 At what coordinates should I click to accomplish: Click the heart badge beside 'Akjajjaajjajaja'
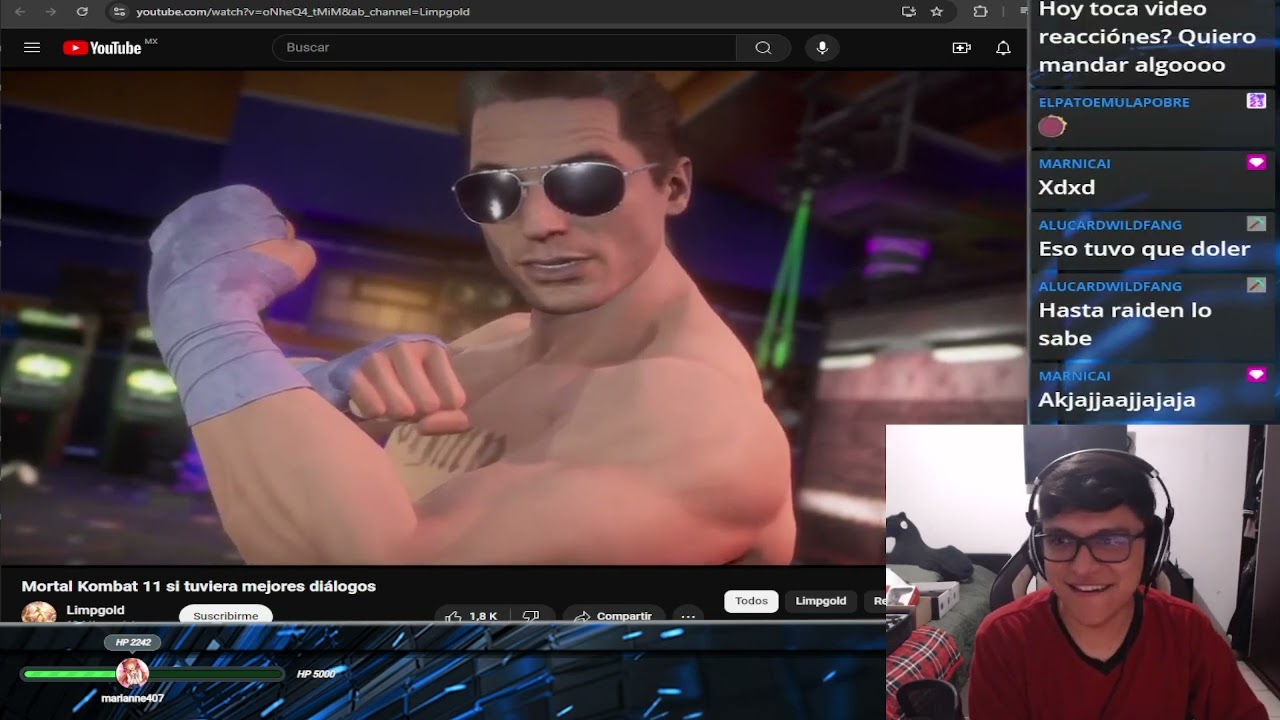pos(1256,374)
